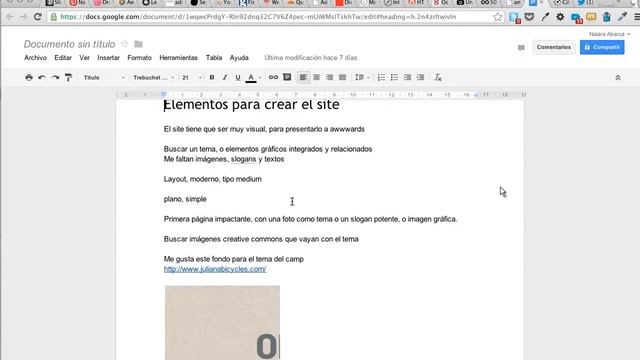This screenshot has width=640, height=360.
Task: Open the julianabicycles.com link
Action: (215, 269)
